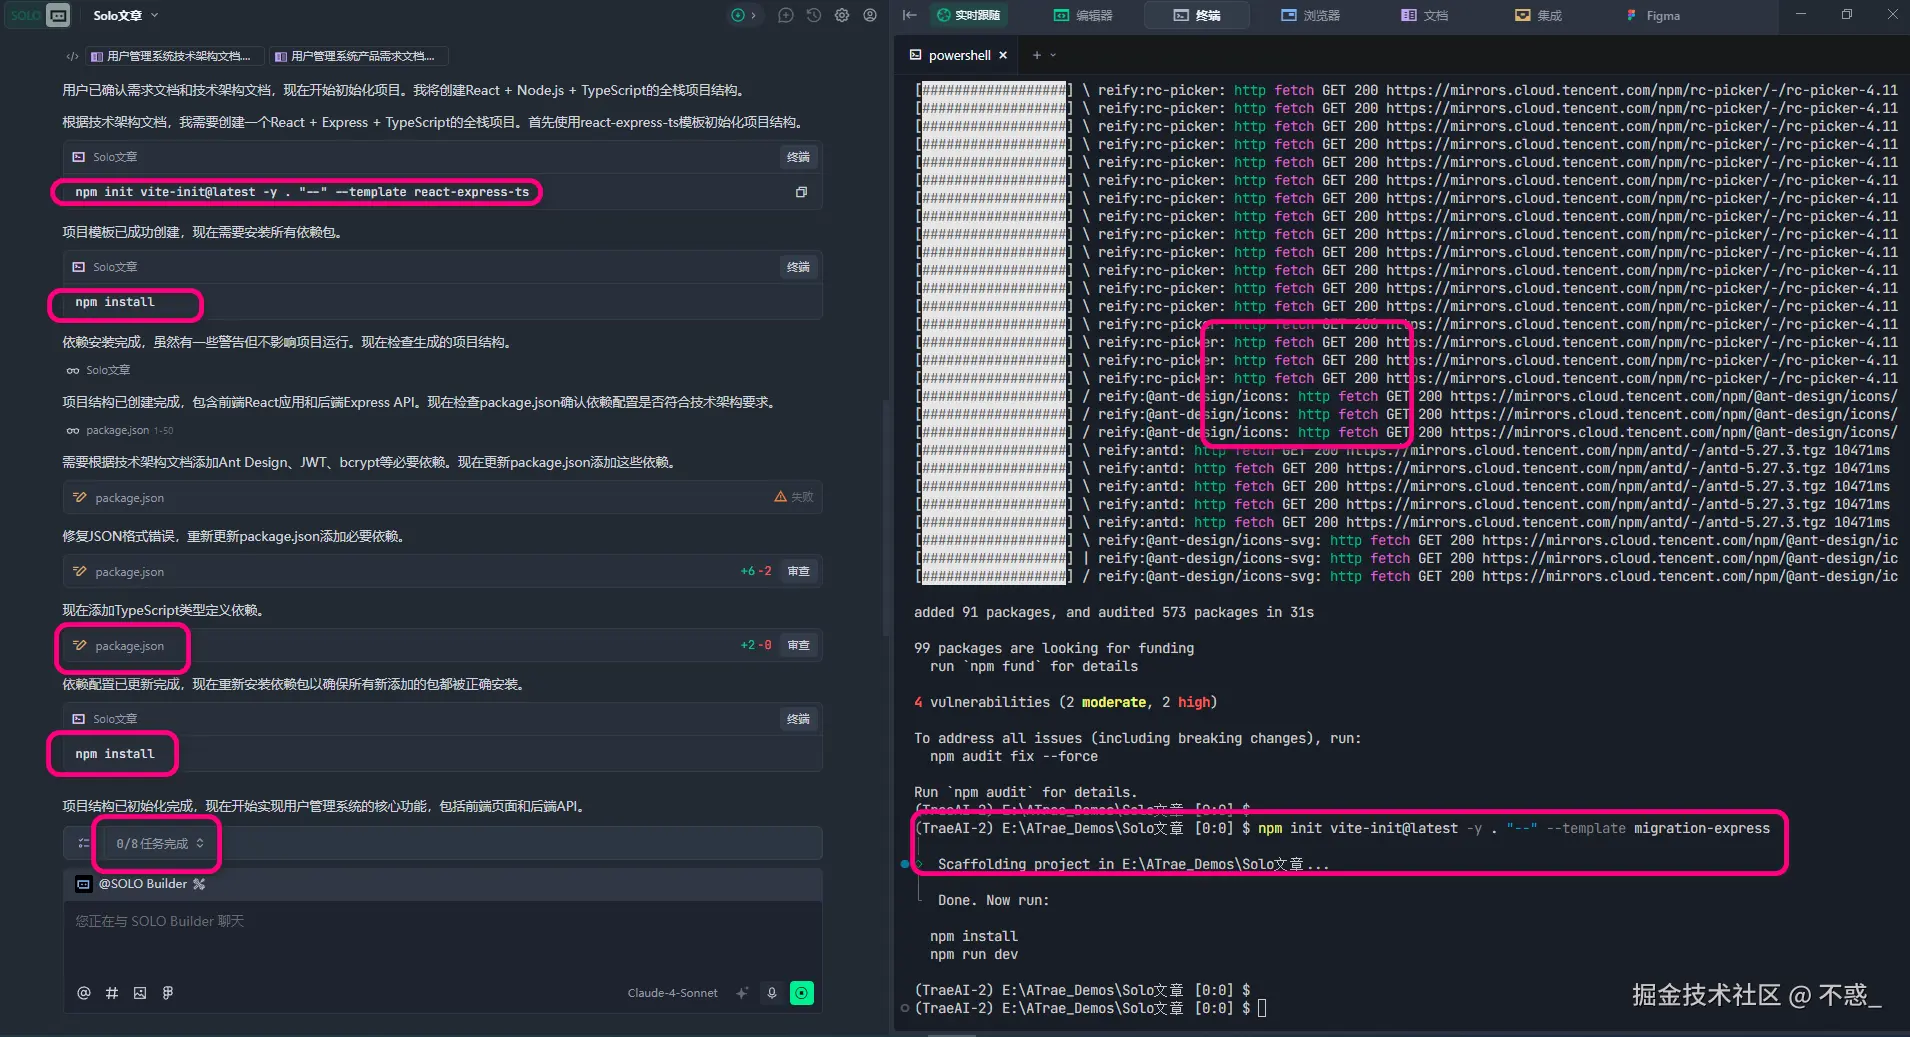Insert a mention with the @ icon
This screenshot has height=1037, width=1910.
click(x=84, y=993)
